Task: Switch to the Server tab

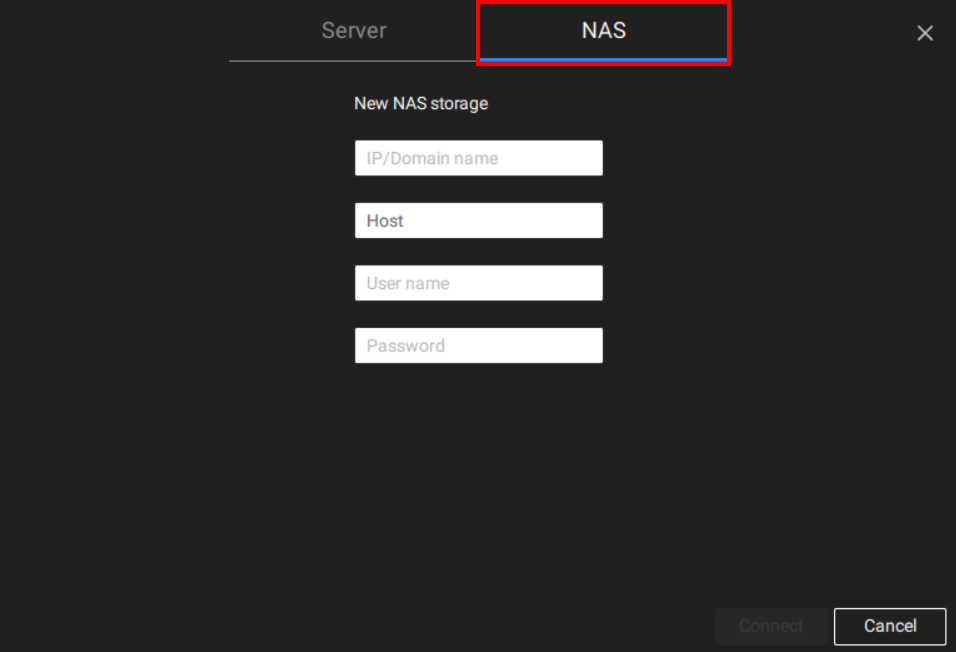Action: click(354, 30)
